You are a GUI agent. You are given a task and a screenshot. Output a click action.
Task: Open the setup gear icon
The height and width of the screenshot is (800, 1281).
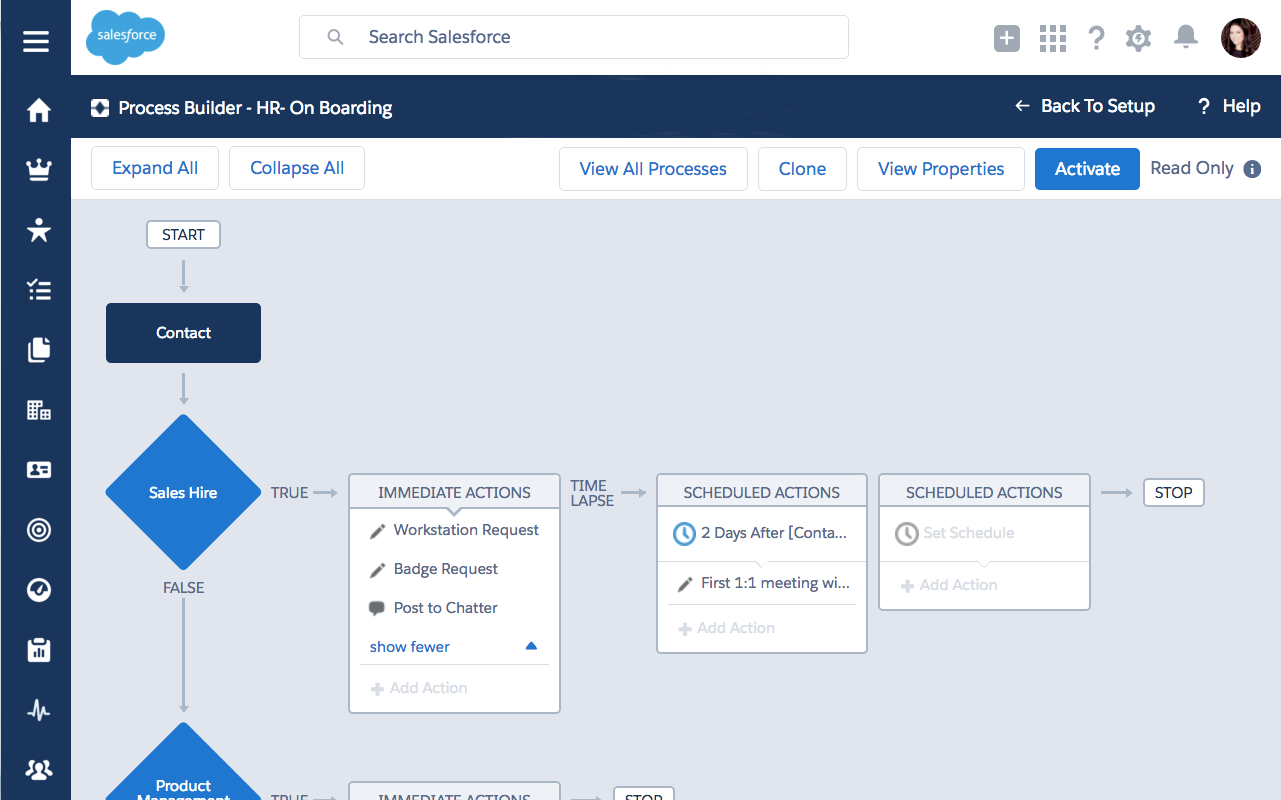[1138, 38]
